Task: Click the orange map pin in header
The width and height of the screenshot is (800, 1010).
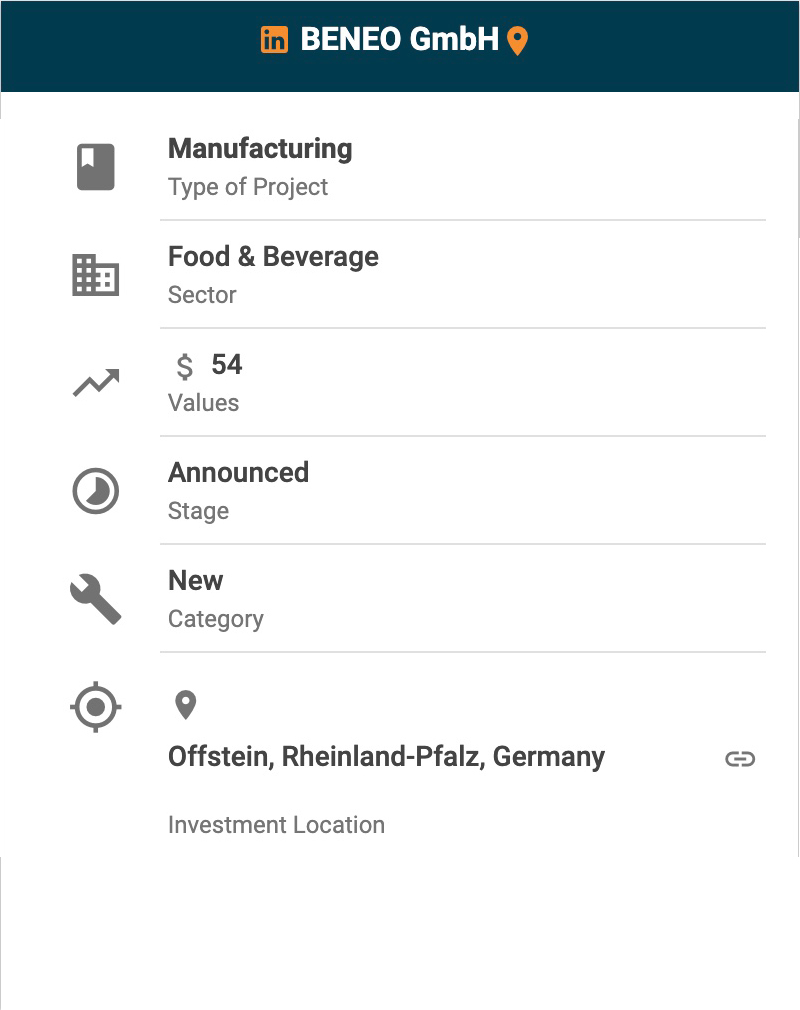Action: [x=517, y=41]
